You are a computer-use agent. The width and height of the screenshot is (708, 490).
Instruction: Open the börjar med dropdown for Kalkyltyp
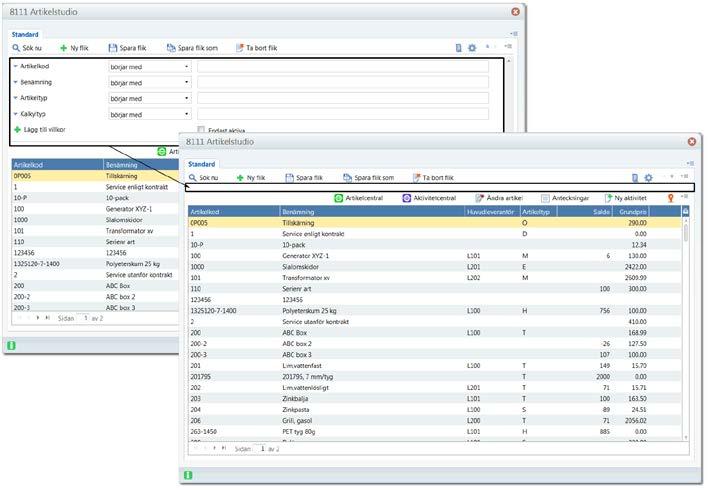tap(149, 114)
